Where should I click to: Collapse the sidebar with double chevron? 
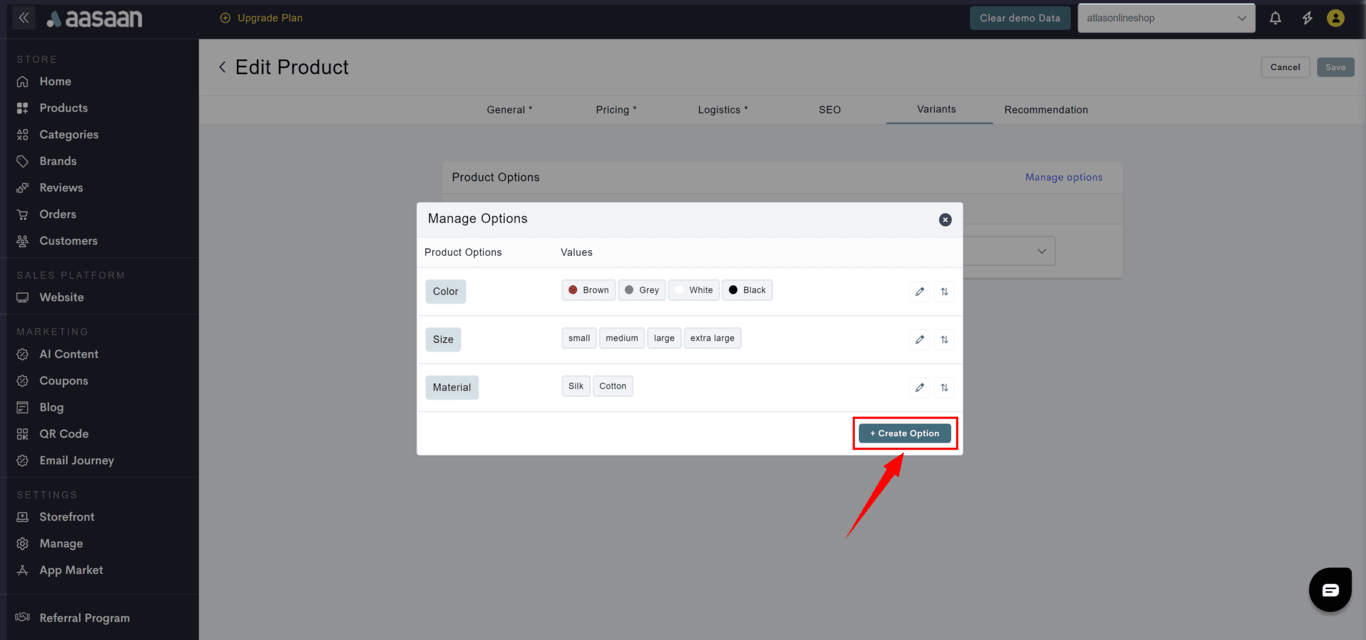click(24, 18)
